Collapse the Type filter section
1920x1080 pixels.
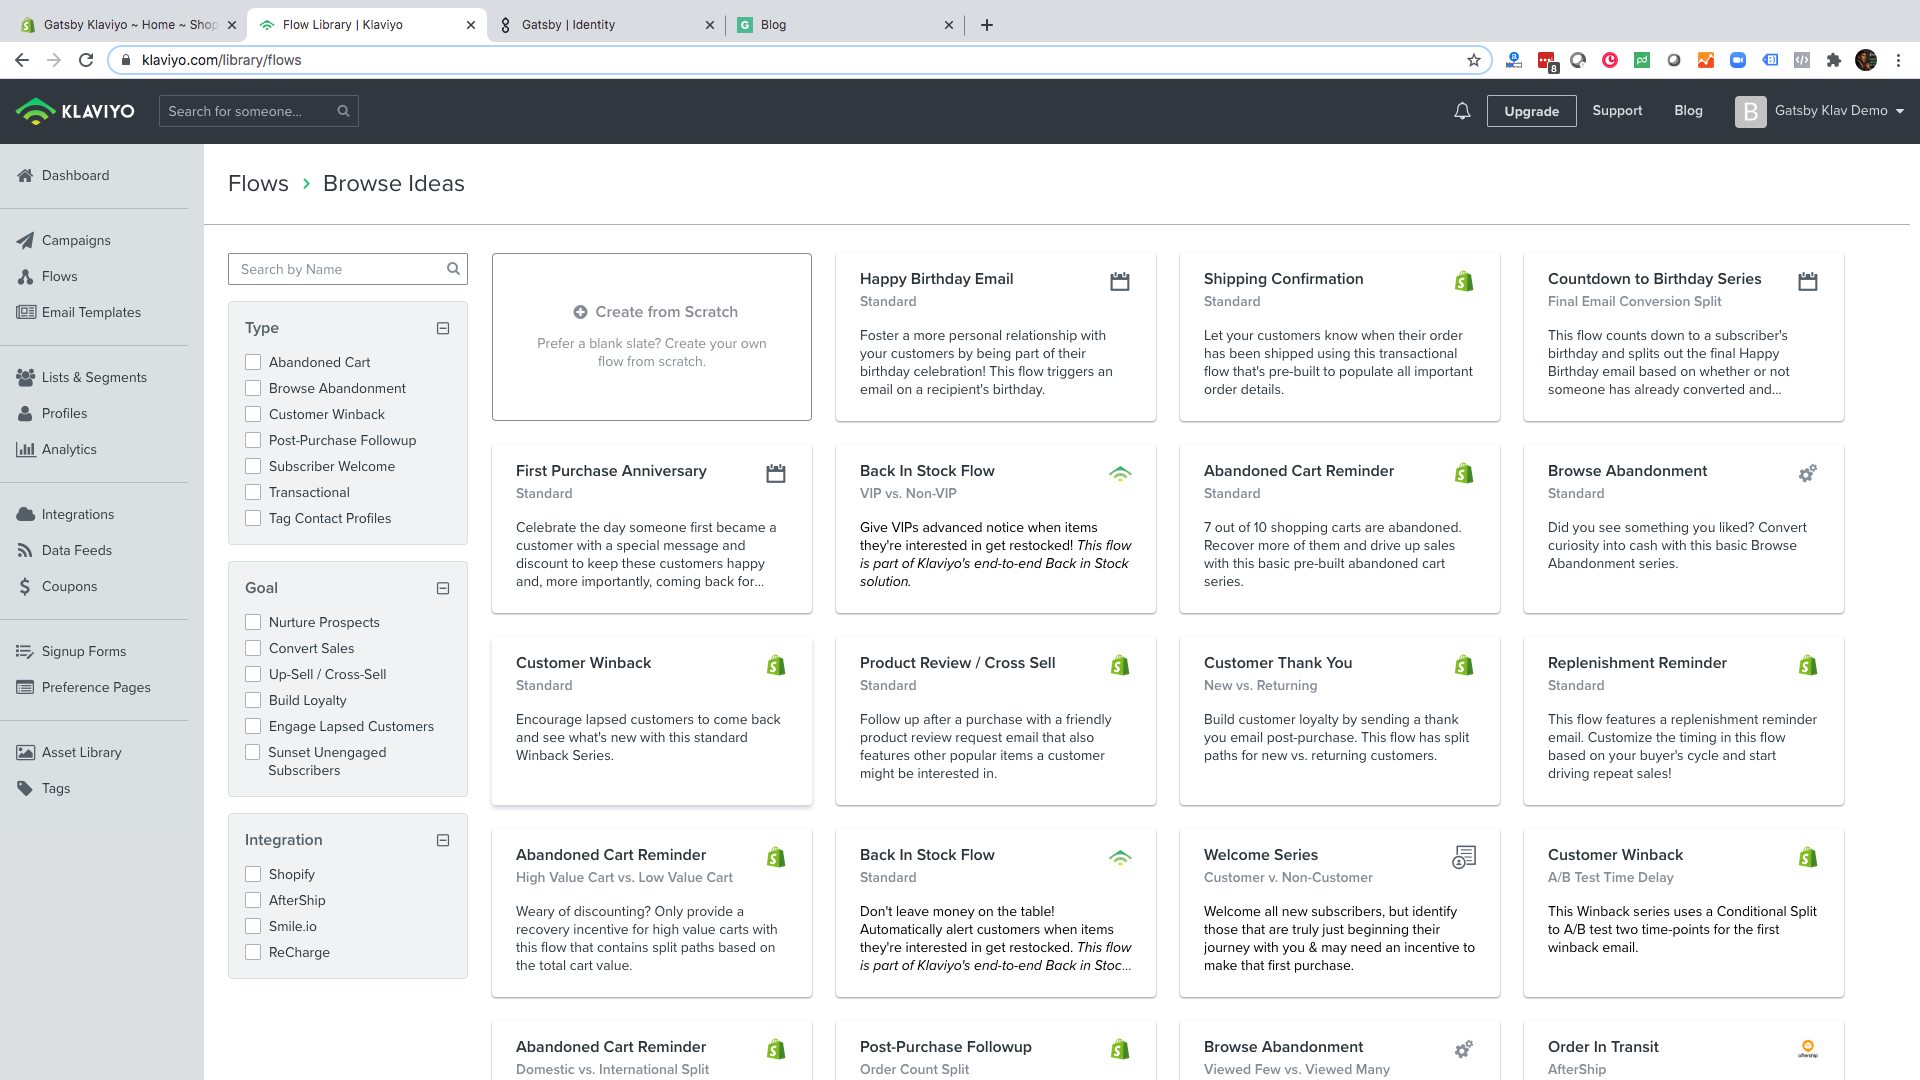[x=443, y=328]
